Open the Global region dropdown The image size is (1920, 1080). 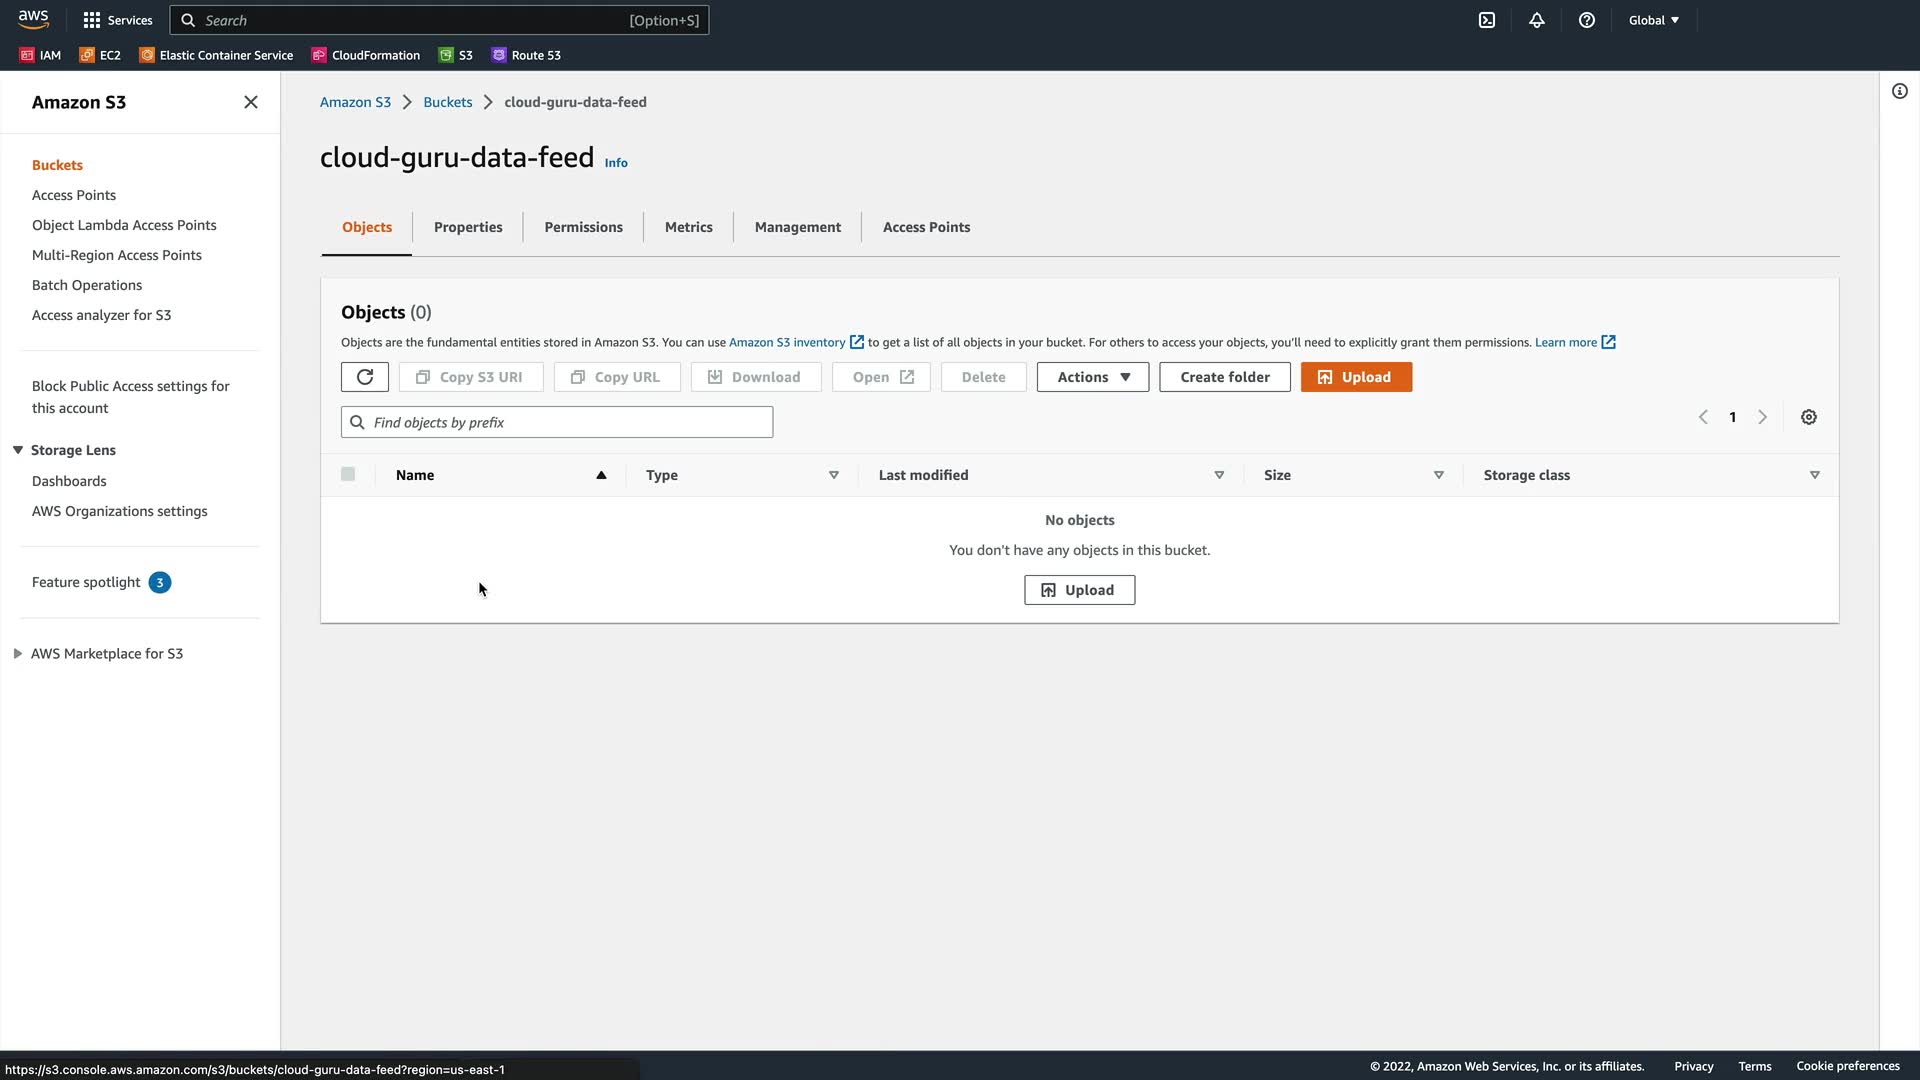pyautogui.click(x=1653, y=20)
